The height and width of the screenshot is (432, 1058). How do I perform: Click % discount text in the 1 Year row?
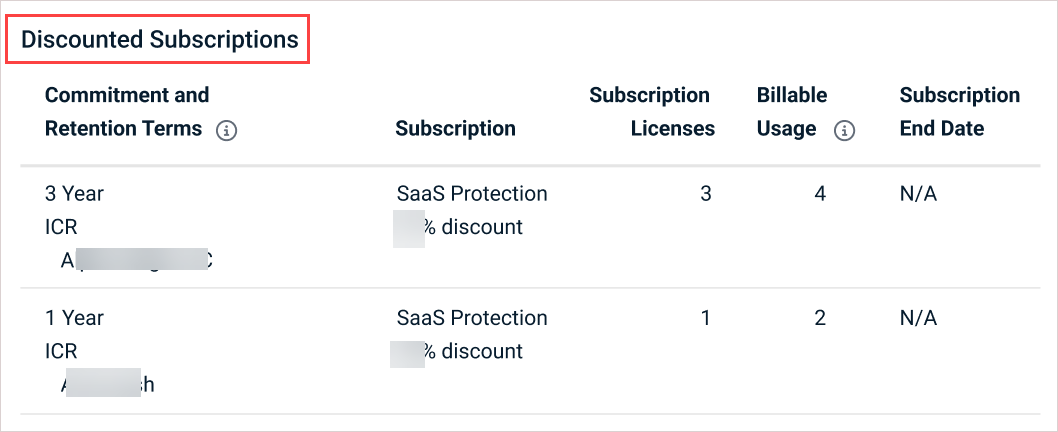(x=472, y=351)
